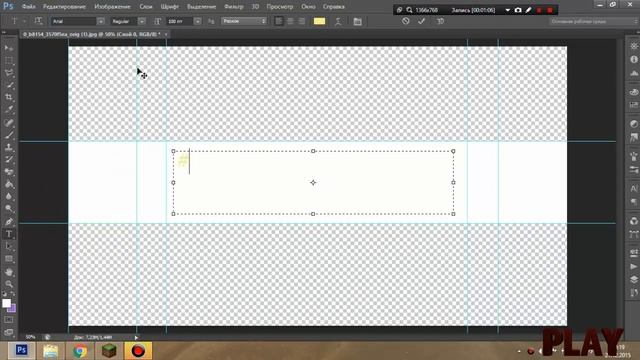This screenshot has width=640, height=360.
Task: Open the Шрифт menu
Action: [x=170, y=7]
